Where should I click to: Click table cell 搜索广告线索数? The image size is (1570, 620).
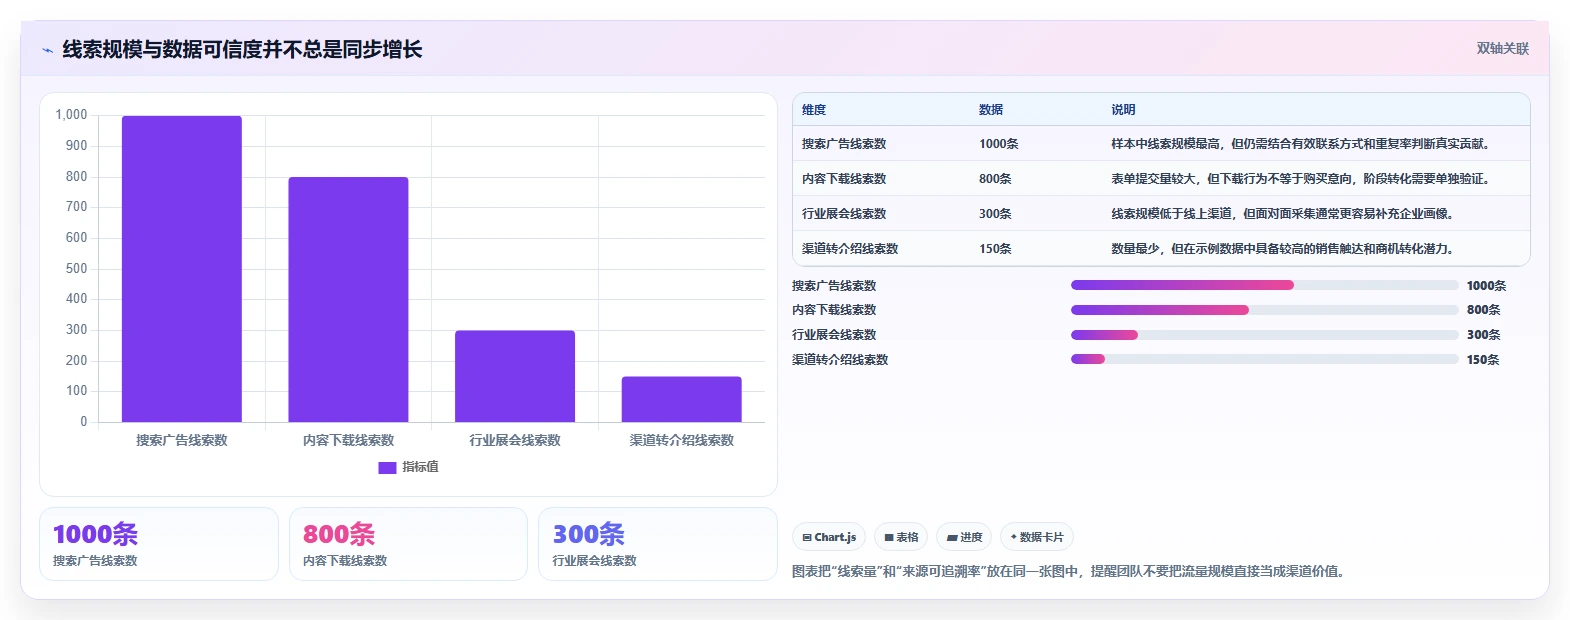click(844, 144)
